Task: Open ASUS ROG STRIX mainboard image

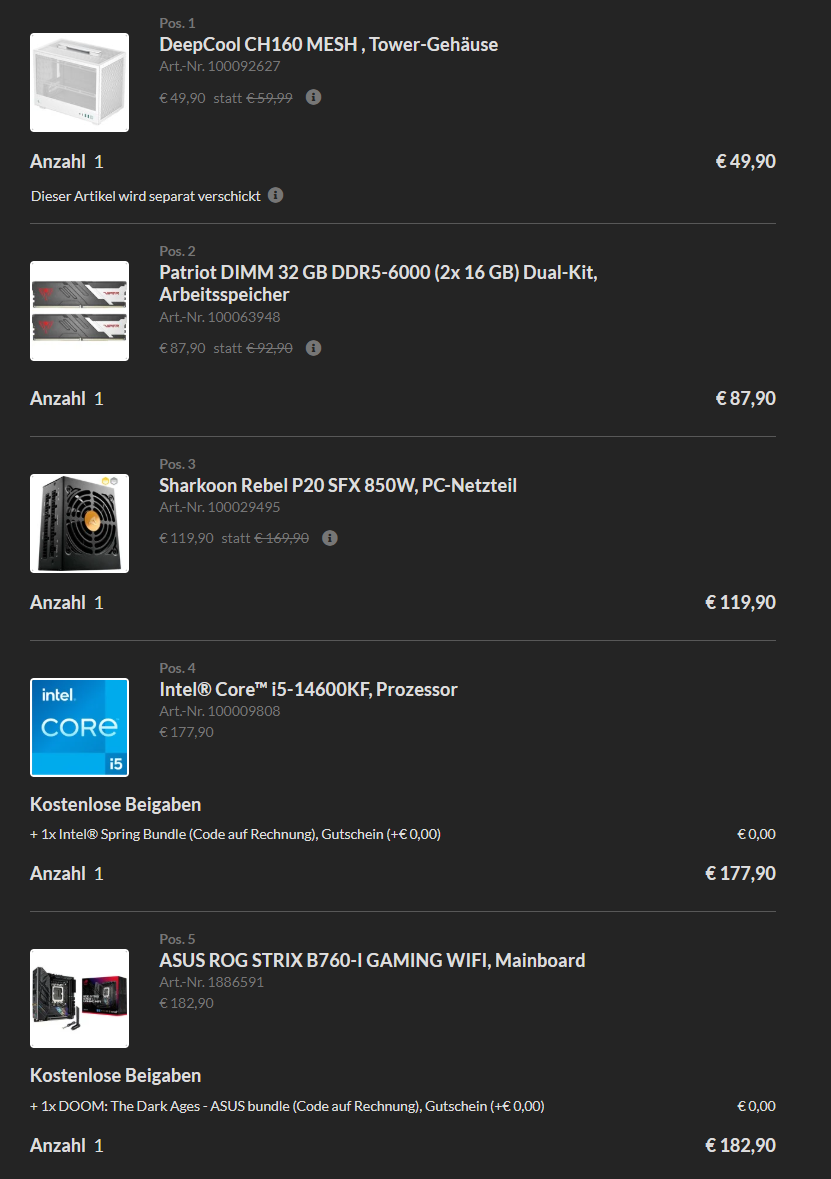Action: (x=80, y=999)
